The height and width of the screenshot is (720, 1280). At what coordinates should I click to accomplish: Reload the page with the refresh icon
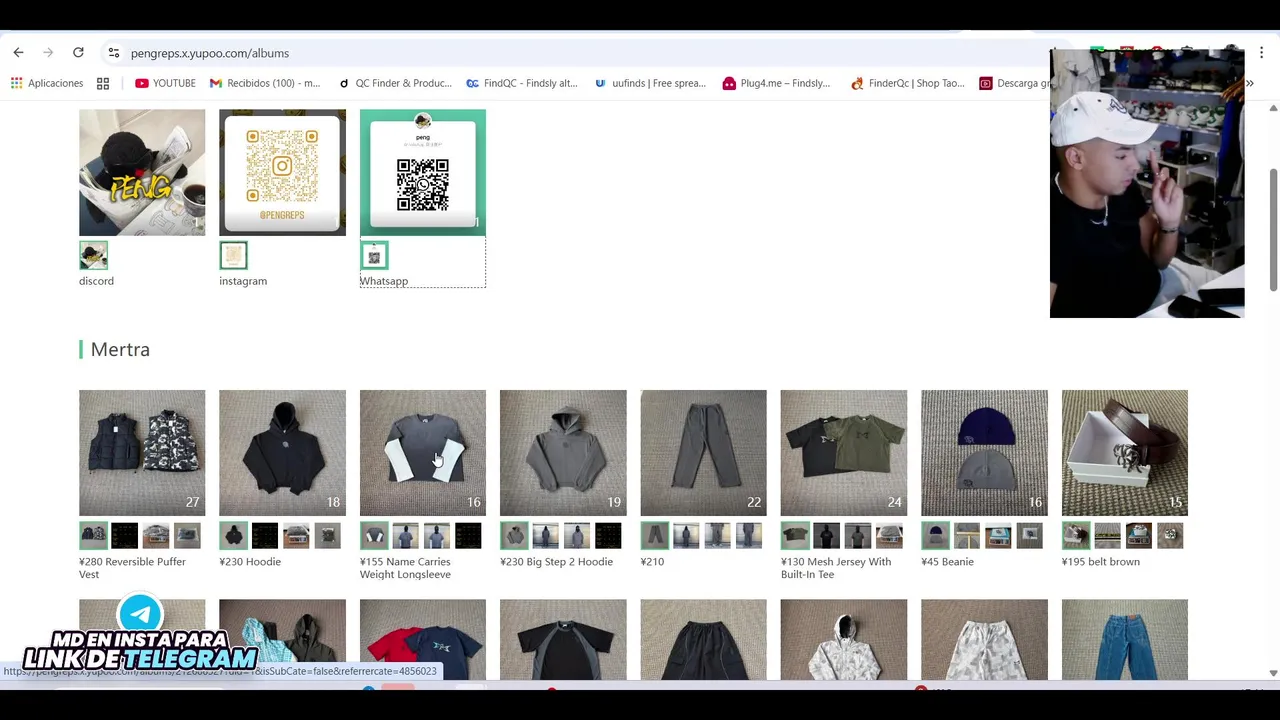tap(78, 52)
